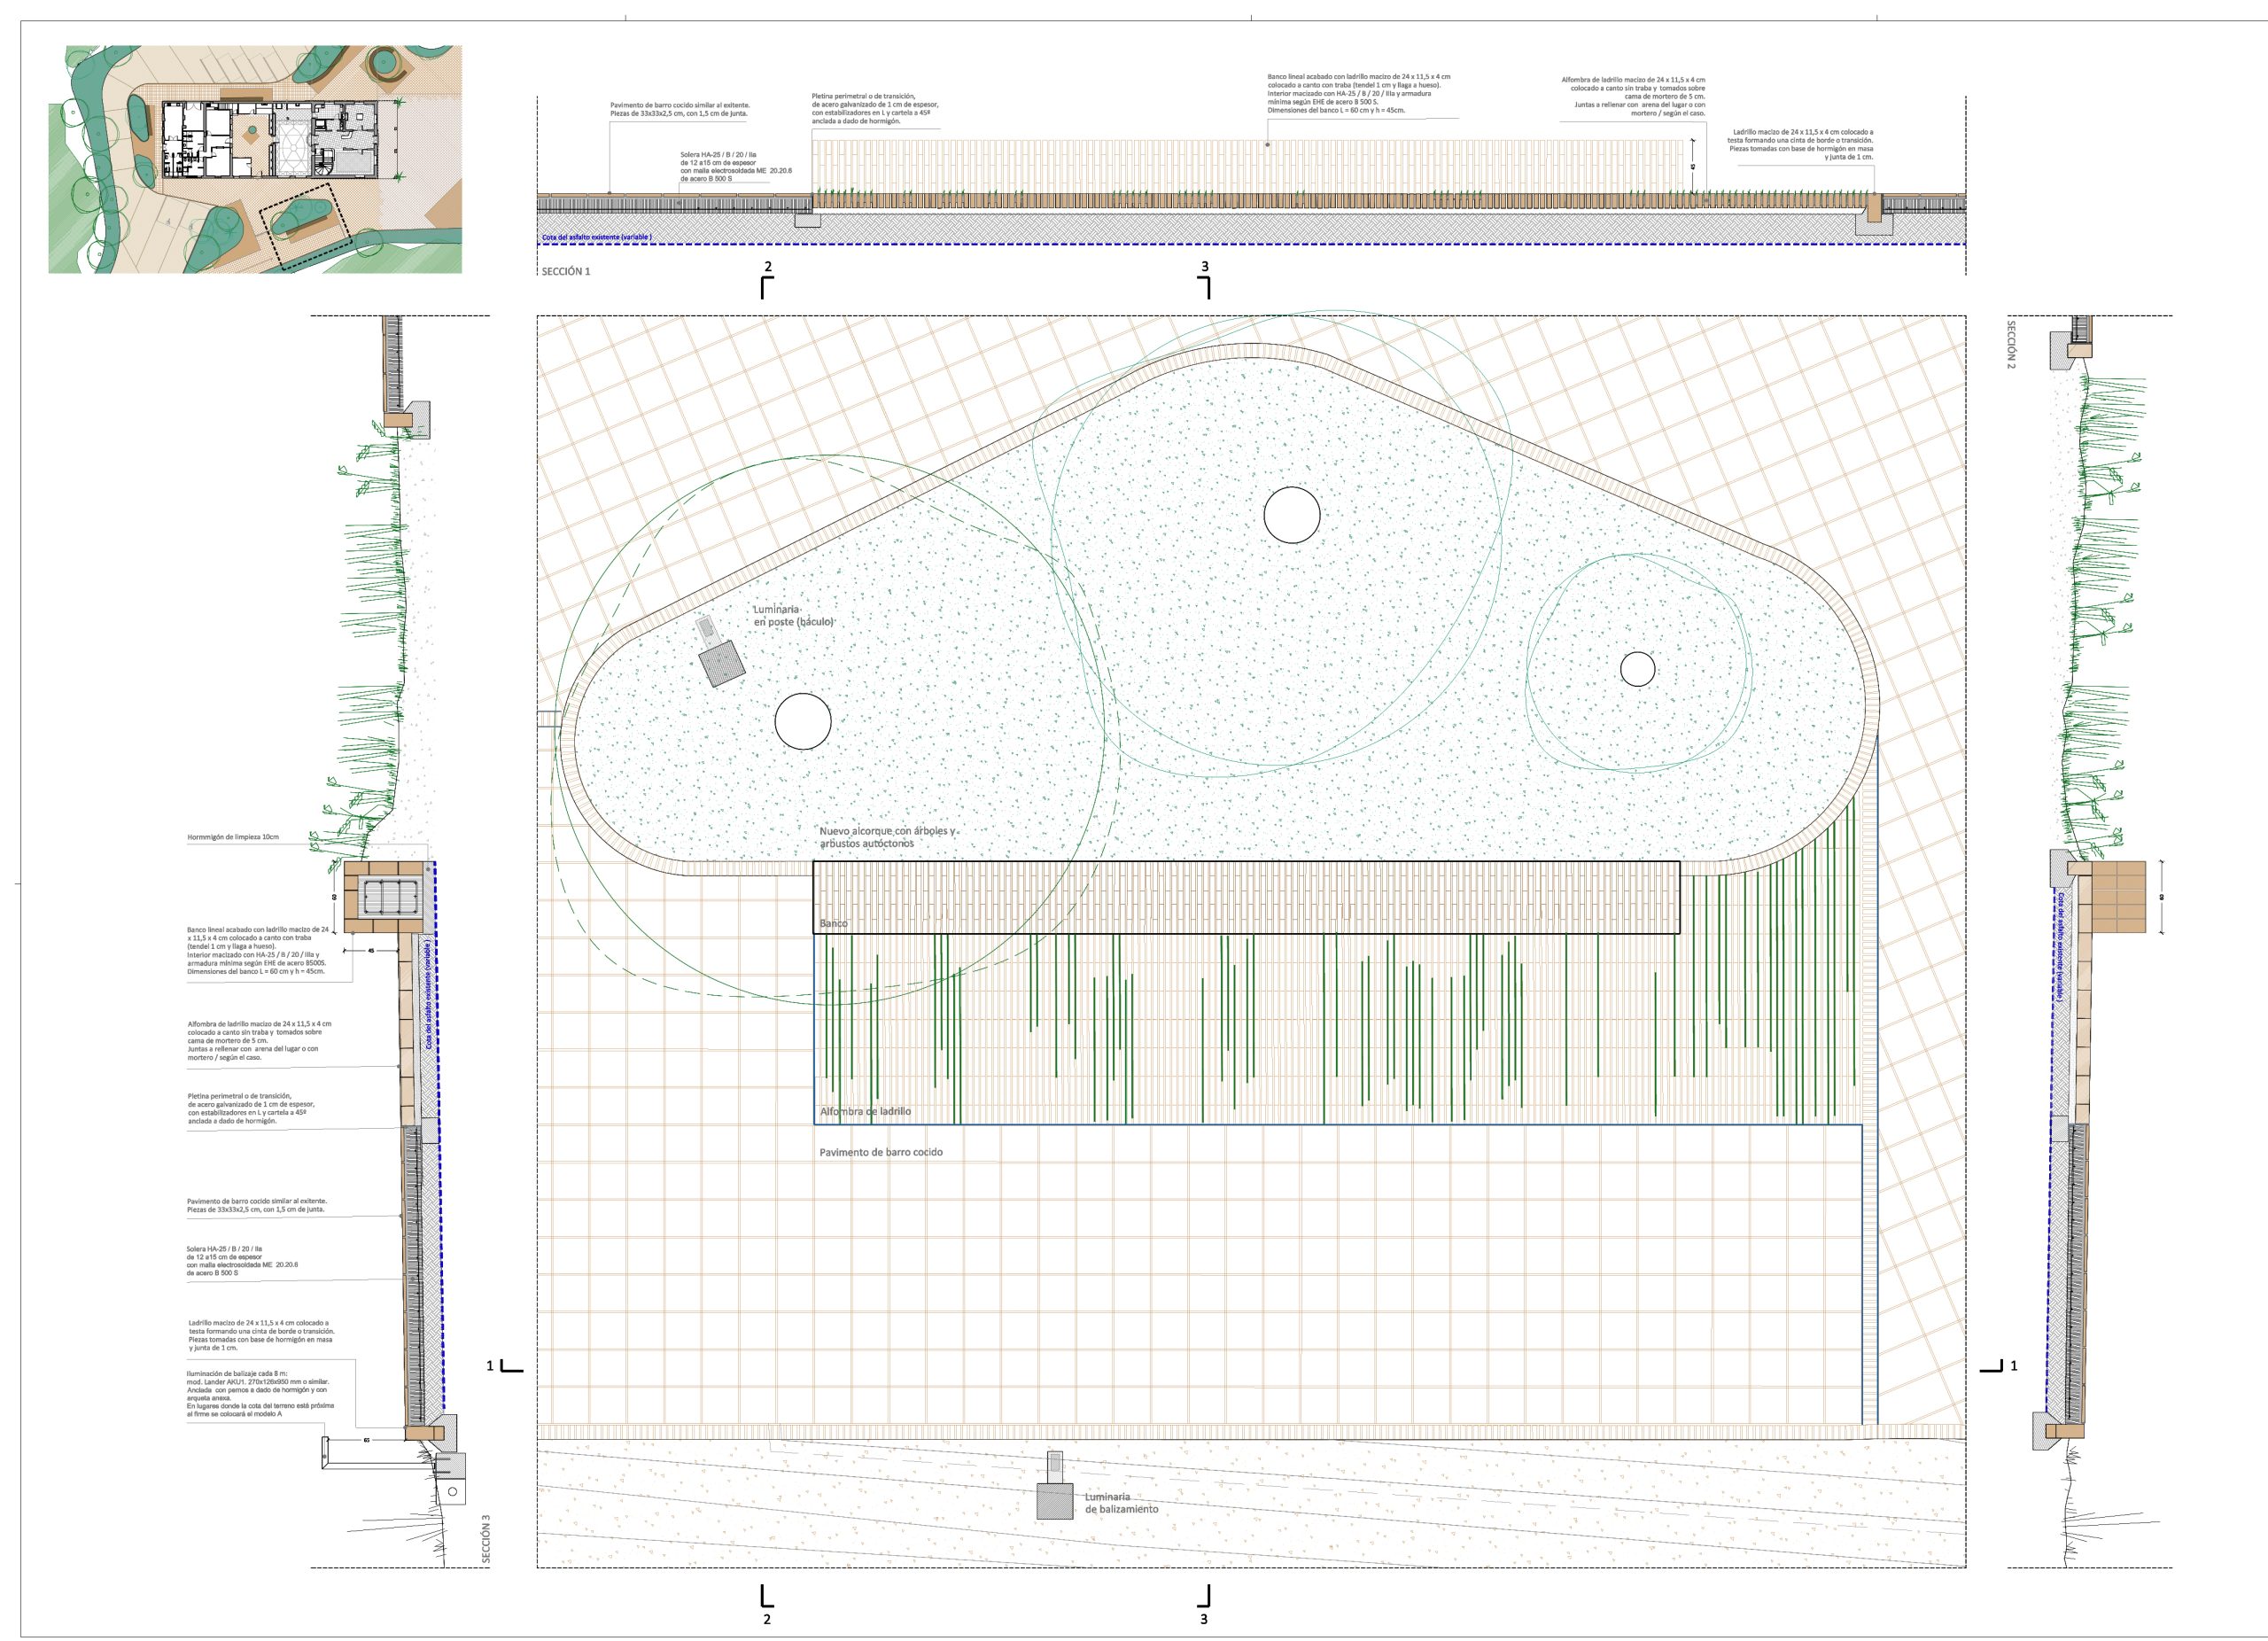Image resolution: width=2268 pixels, height=1641 pixels.
Task: Click the vertical SECCIÓN 3 title label
Action: point(486,1539)
